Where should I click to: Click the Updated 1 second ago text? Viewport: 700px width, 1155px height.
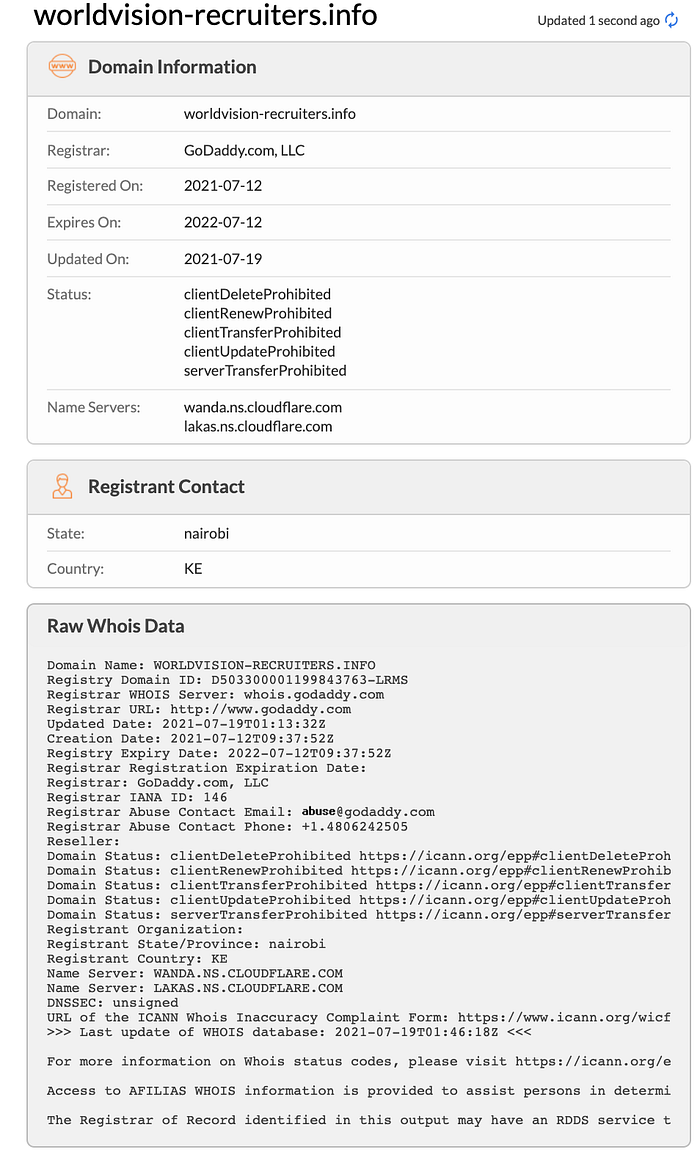point(598,21)
